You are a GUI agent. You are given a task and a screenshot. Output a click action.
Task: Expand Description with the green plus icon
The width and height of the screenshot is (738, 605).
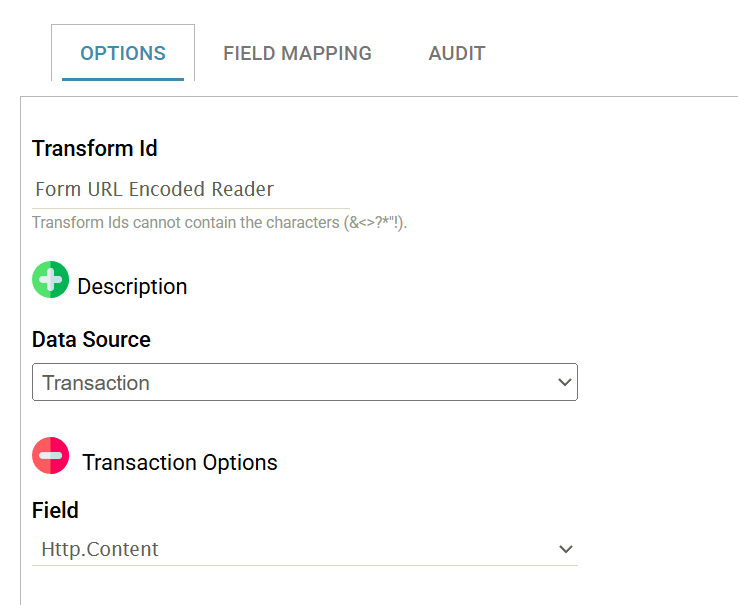[x=50, y=280]
